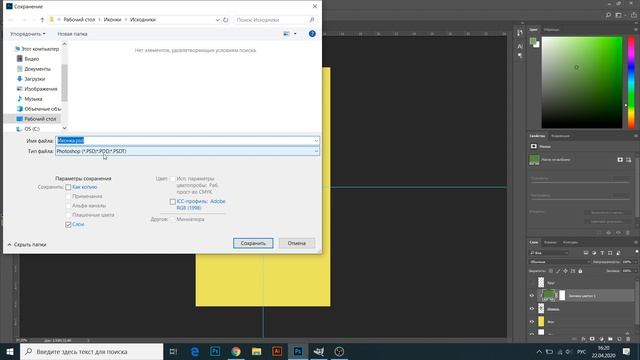Show the hidden topmost layer visibility box
The width and height of the screenshot is (640, 360).
click(532, 282)
